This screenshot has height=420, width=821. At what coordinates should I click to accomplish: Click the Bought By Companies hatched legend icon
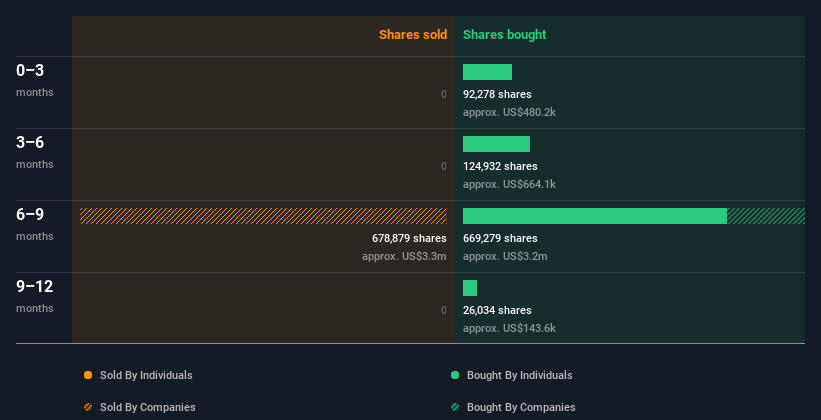coord(455,407)
